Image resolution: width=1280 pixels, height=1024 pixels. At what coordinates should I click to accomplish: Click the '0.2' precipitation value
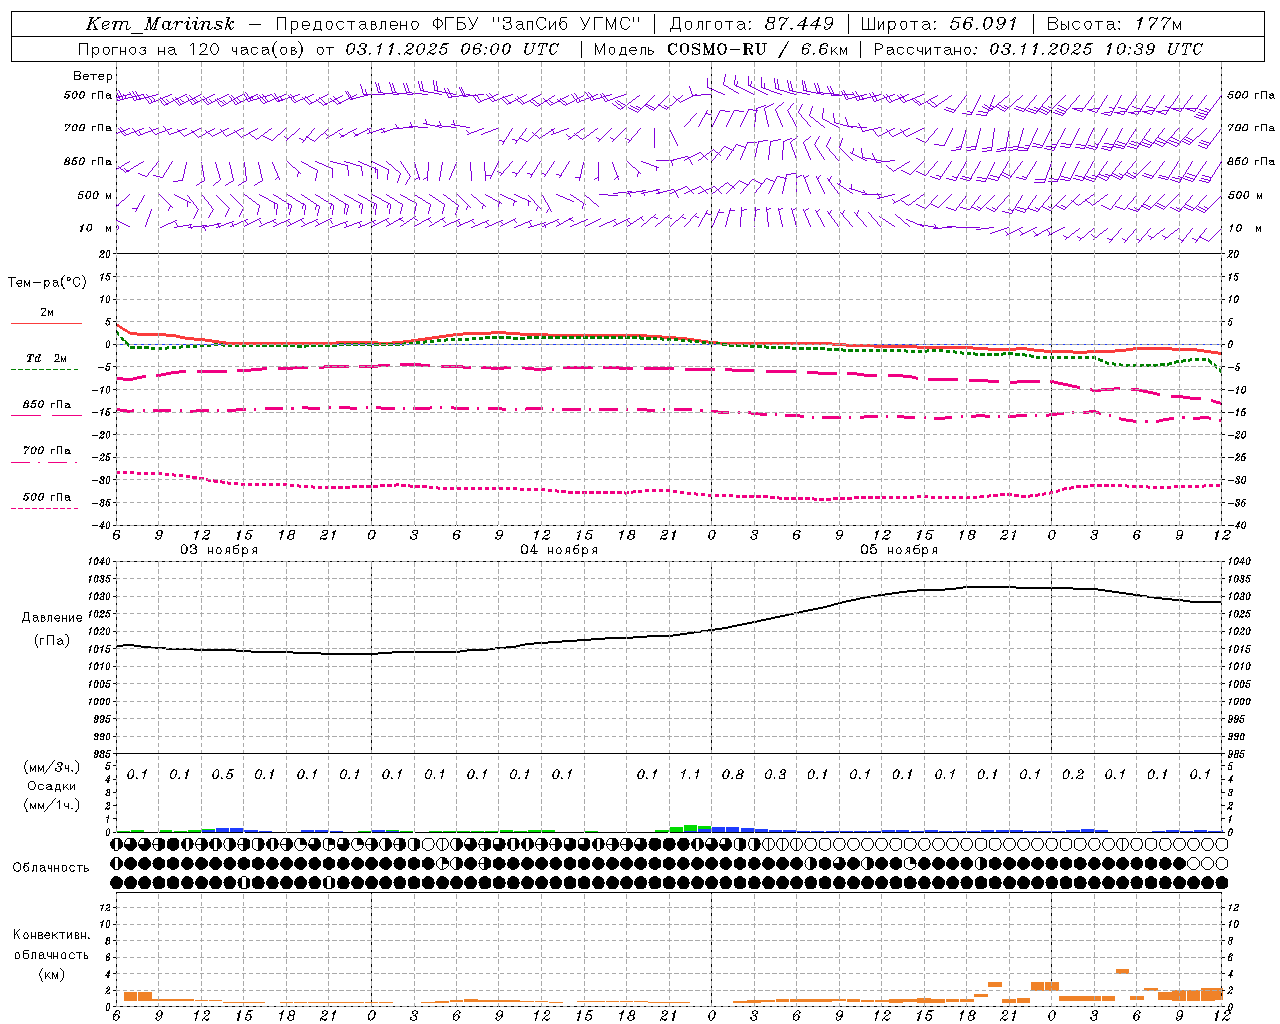click(1073, 775)
